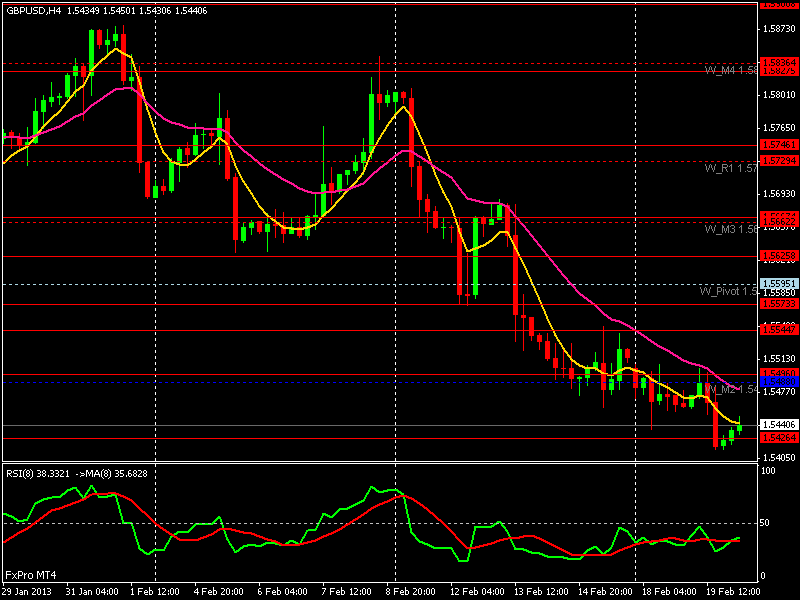
Task: Click the 1.54050 price axis label
Action: 779,458
